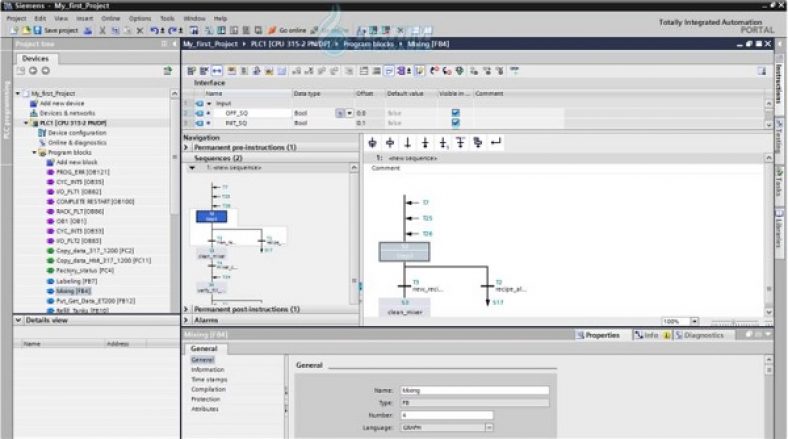Open the Edit menu
788x439 pixels.
[x=40, y=18]
